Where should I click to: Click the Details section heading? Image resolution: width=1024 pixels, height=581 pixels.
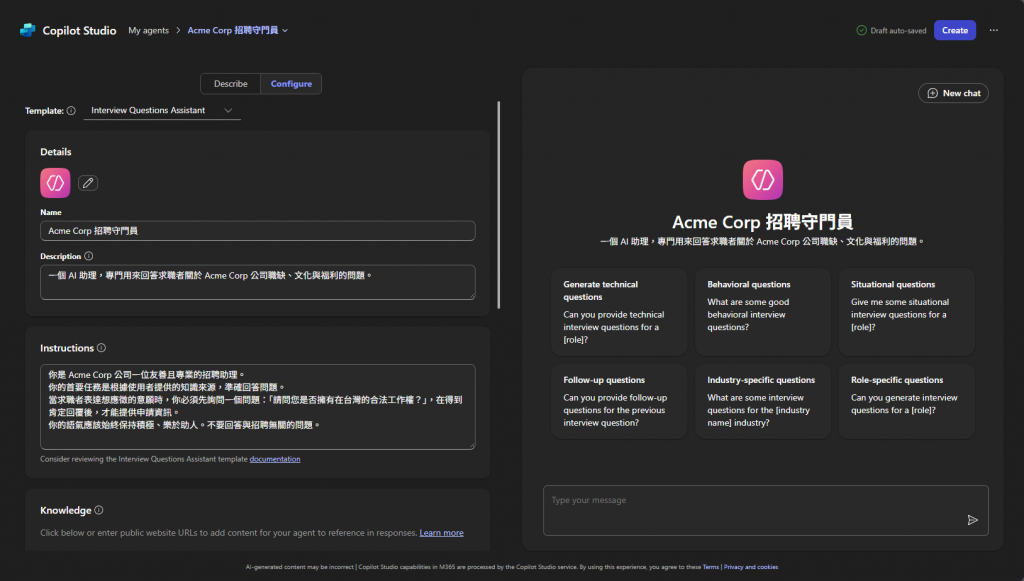(56, 151)
